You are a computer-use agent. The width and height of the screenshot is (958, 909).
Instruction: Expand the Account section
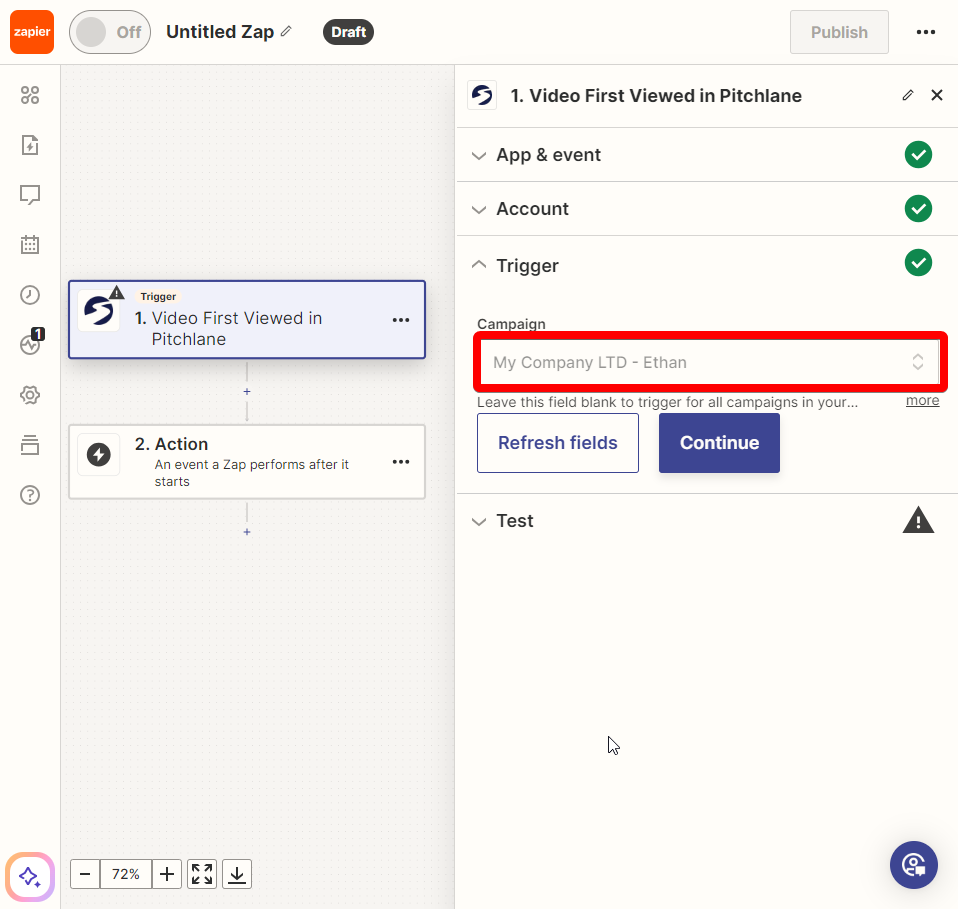(x=707, y=209)
